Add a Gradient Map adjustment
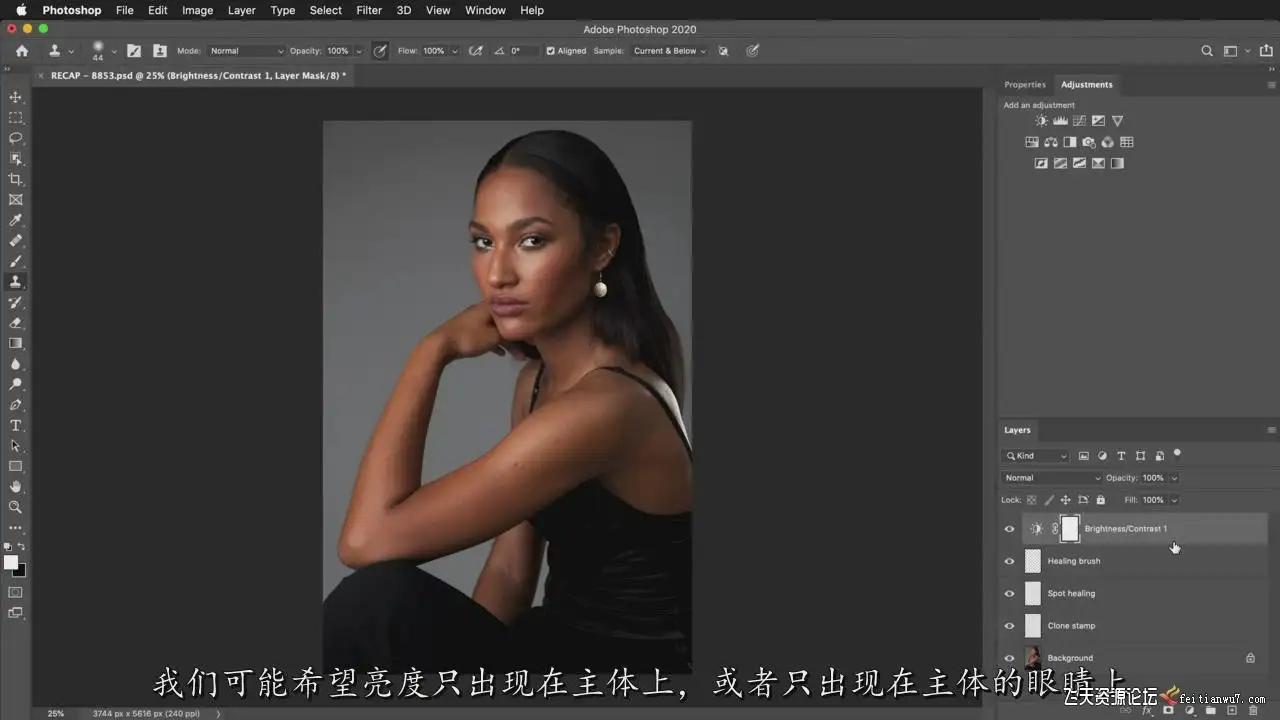 [1117, 163]
